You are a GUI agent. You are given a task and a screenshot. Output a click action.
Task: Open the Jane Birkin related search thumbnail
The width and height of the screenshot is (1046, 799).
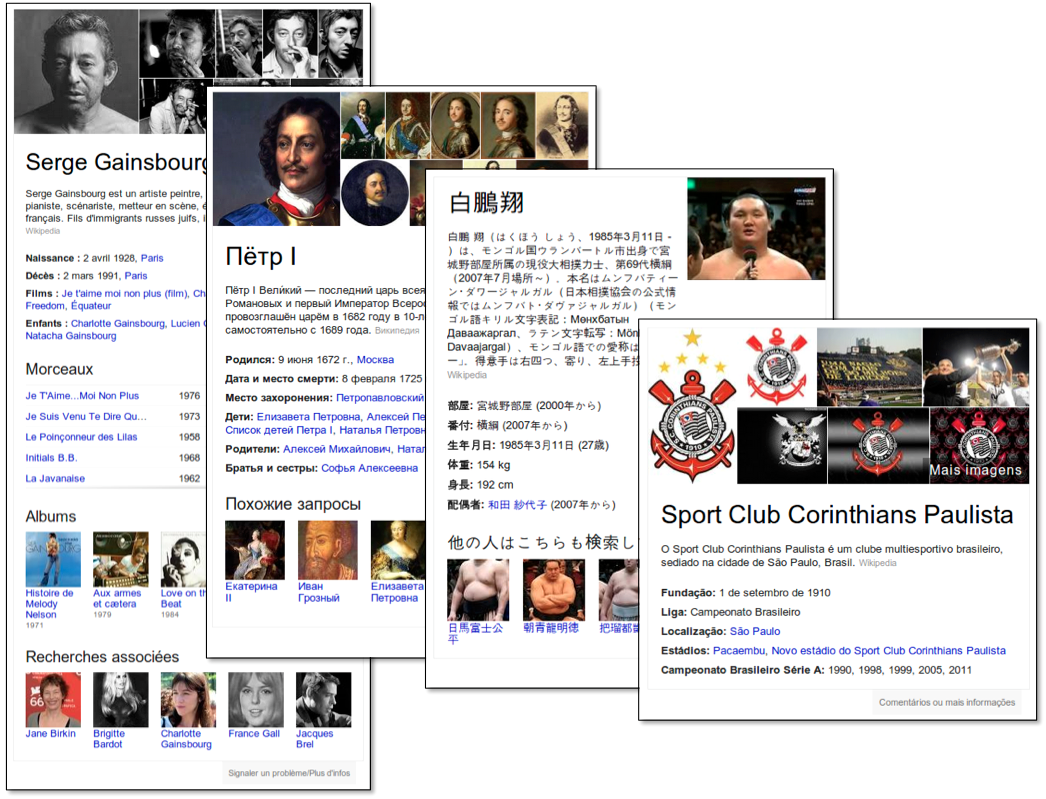(x=53, y=700)
